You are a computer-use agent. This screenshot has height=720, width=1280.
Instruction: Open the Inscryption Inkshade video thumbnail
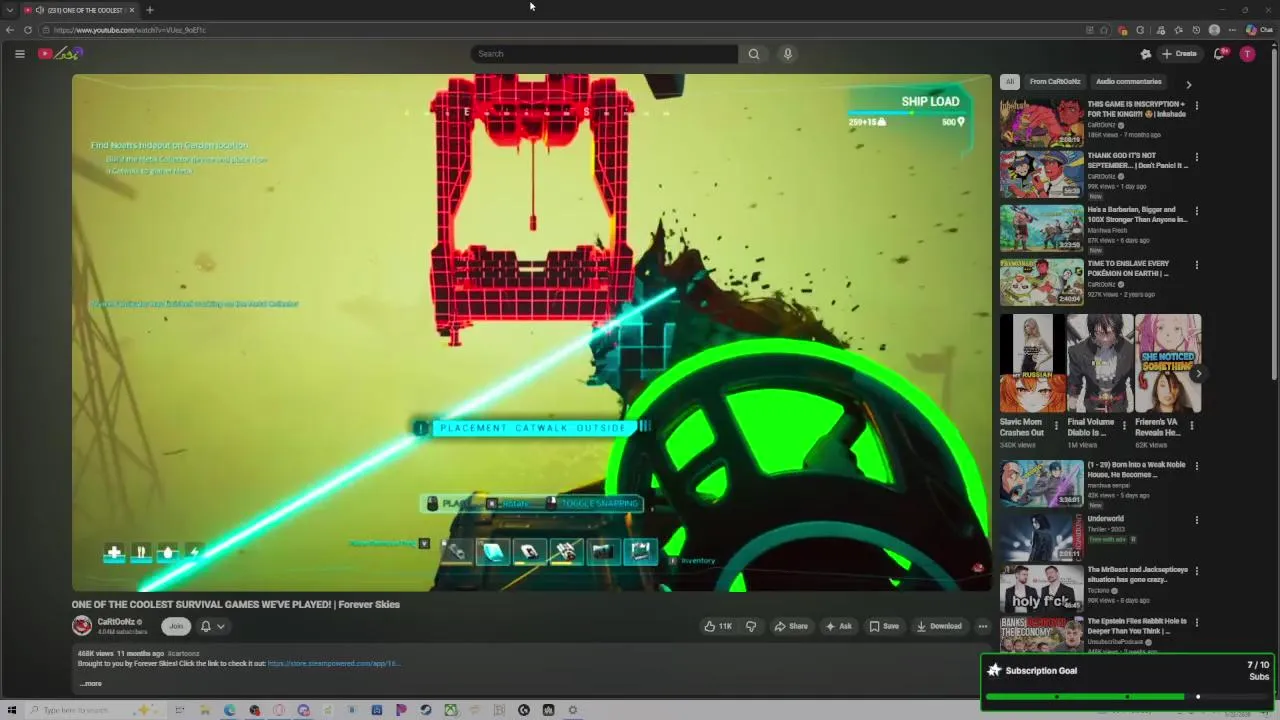pos(1041,122)
